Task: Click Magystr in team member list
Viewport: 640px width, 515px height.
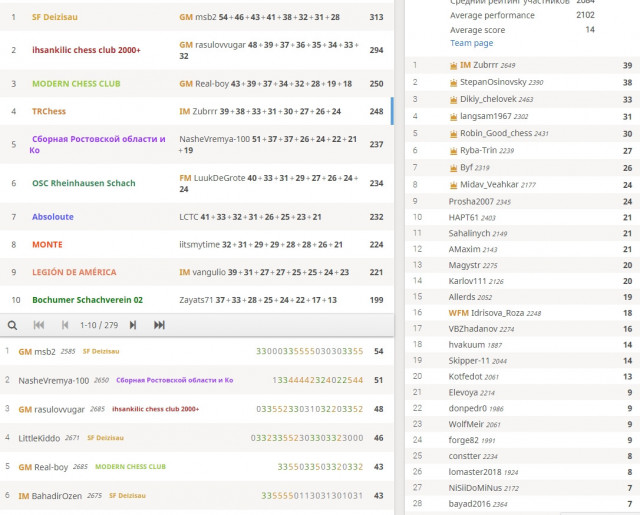Action: 464,265
